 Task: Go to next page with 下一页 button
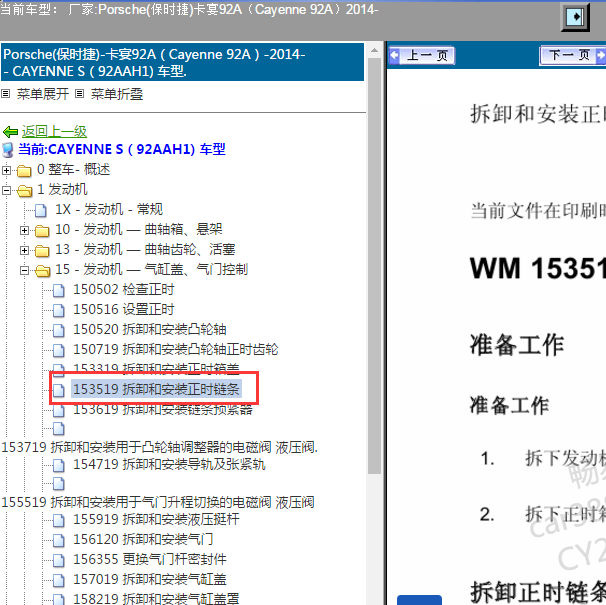click(572, 56)
